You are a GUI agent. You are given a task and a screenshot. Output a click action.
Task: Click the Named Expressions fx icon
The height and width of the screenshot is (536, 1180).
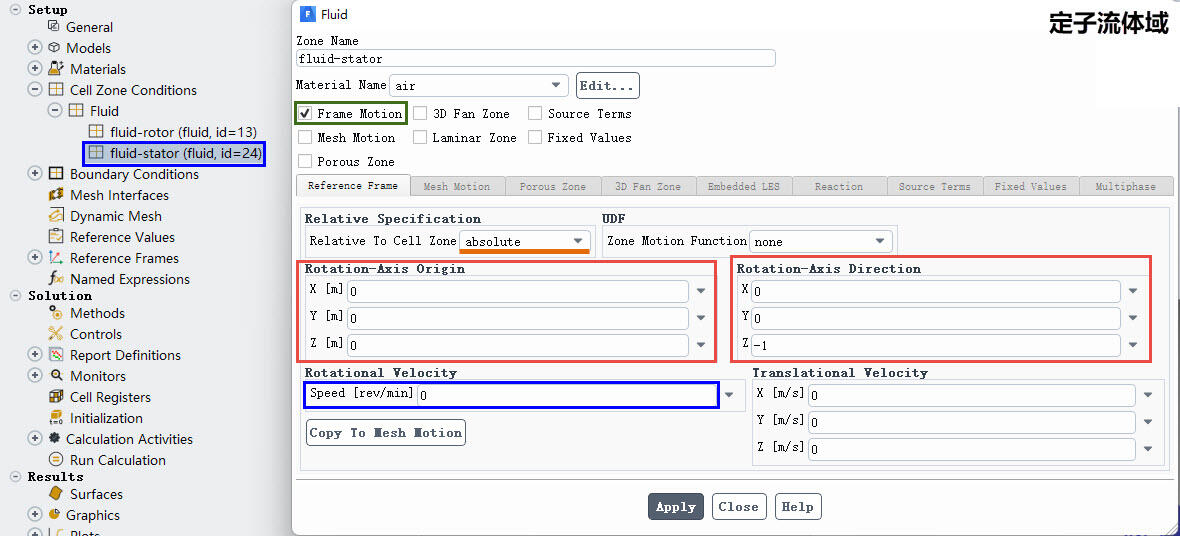point(56,279)
